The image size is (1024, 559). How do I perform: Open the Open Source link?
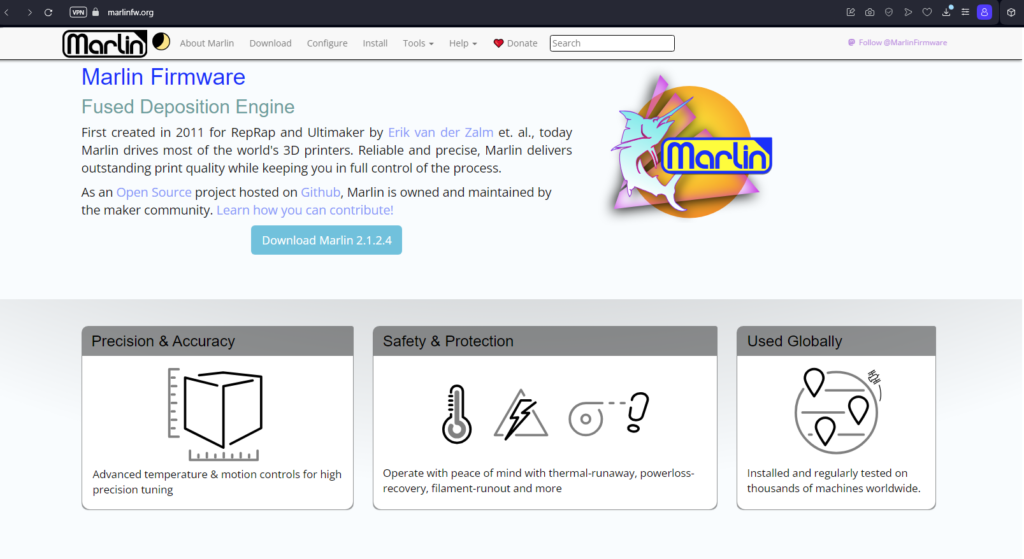pos(153,192)
